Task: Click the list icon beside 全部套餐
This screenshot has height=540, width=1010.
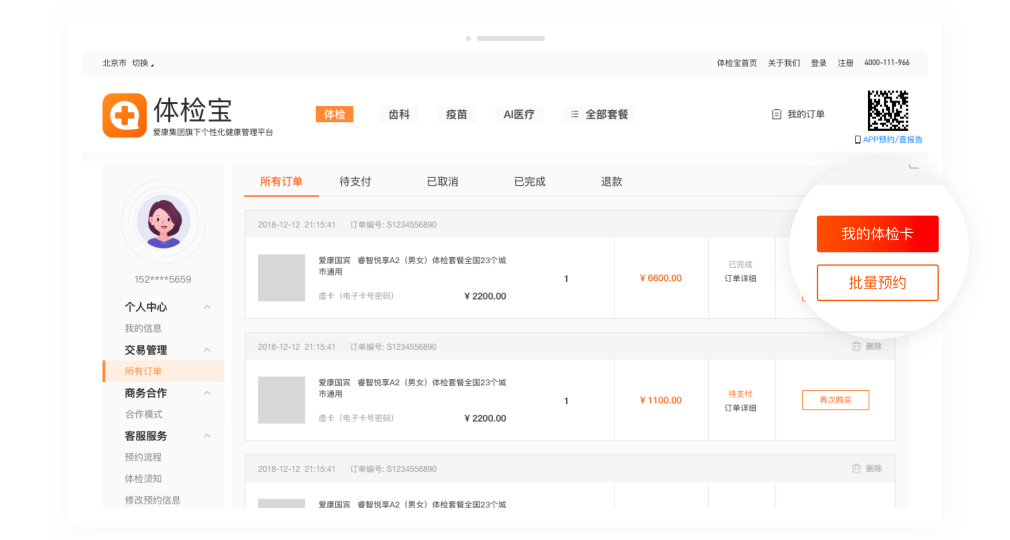Action: (575, 114)
